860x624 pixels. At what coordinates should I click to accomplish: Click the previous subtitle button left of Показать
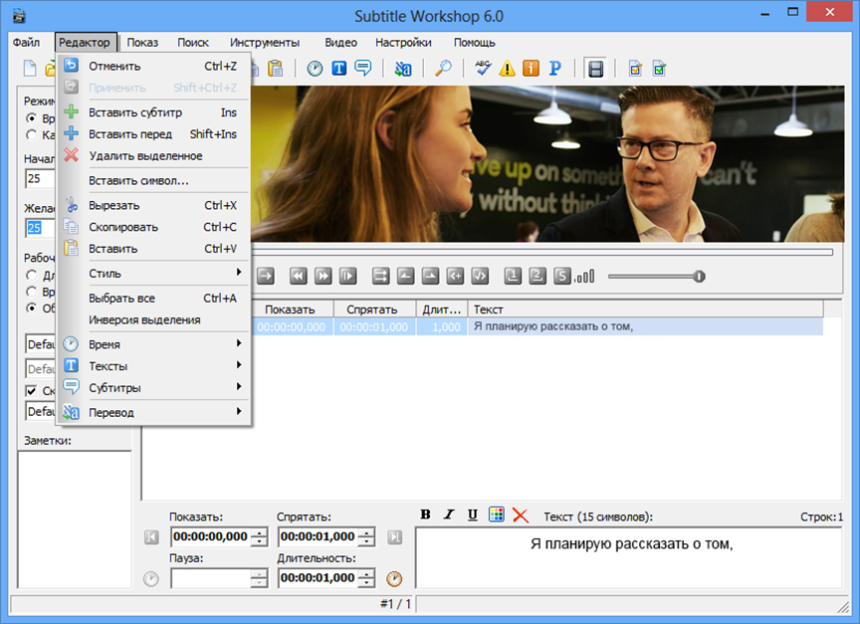151,537
